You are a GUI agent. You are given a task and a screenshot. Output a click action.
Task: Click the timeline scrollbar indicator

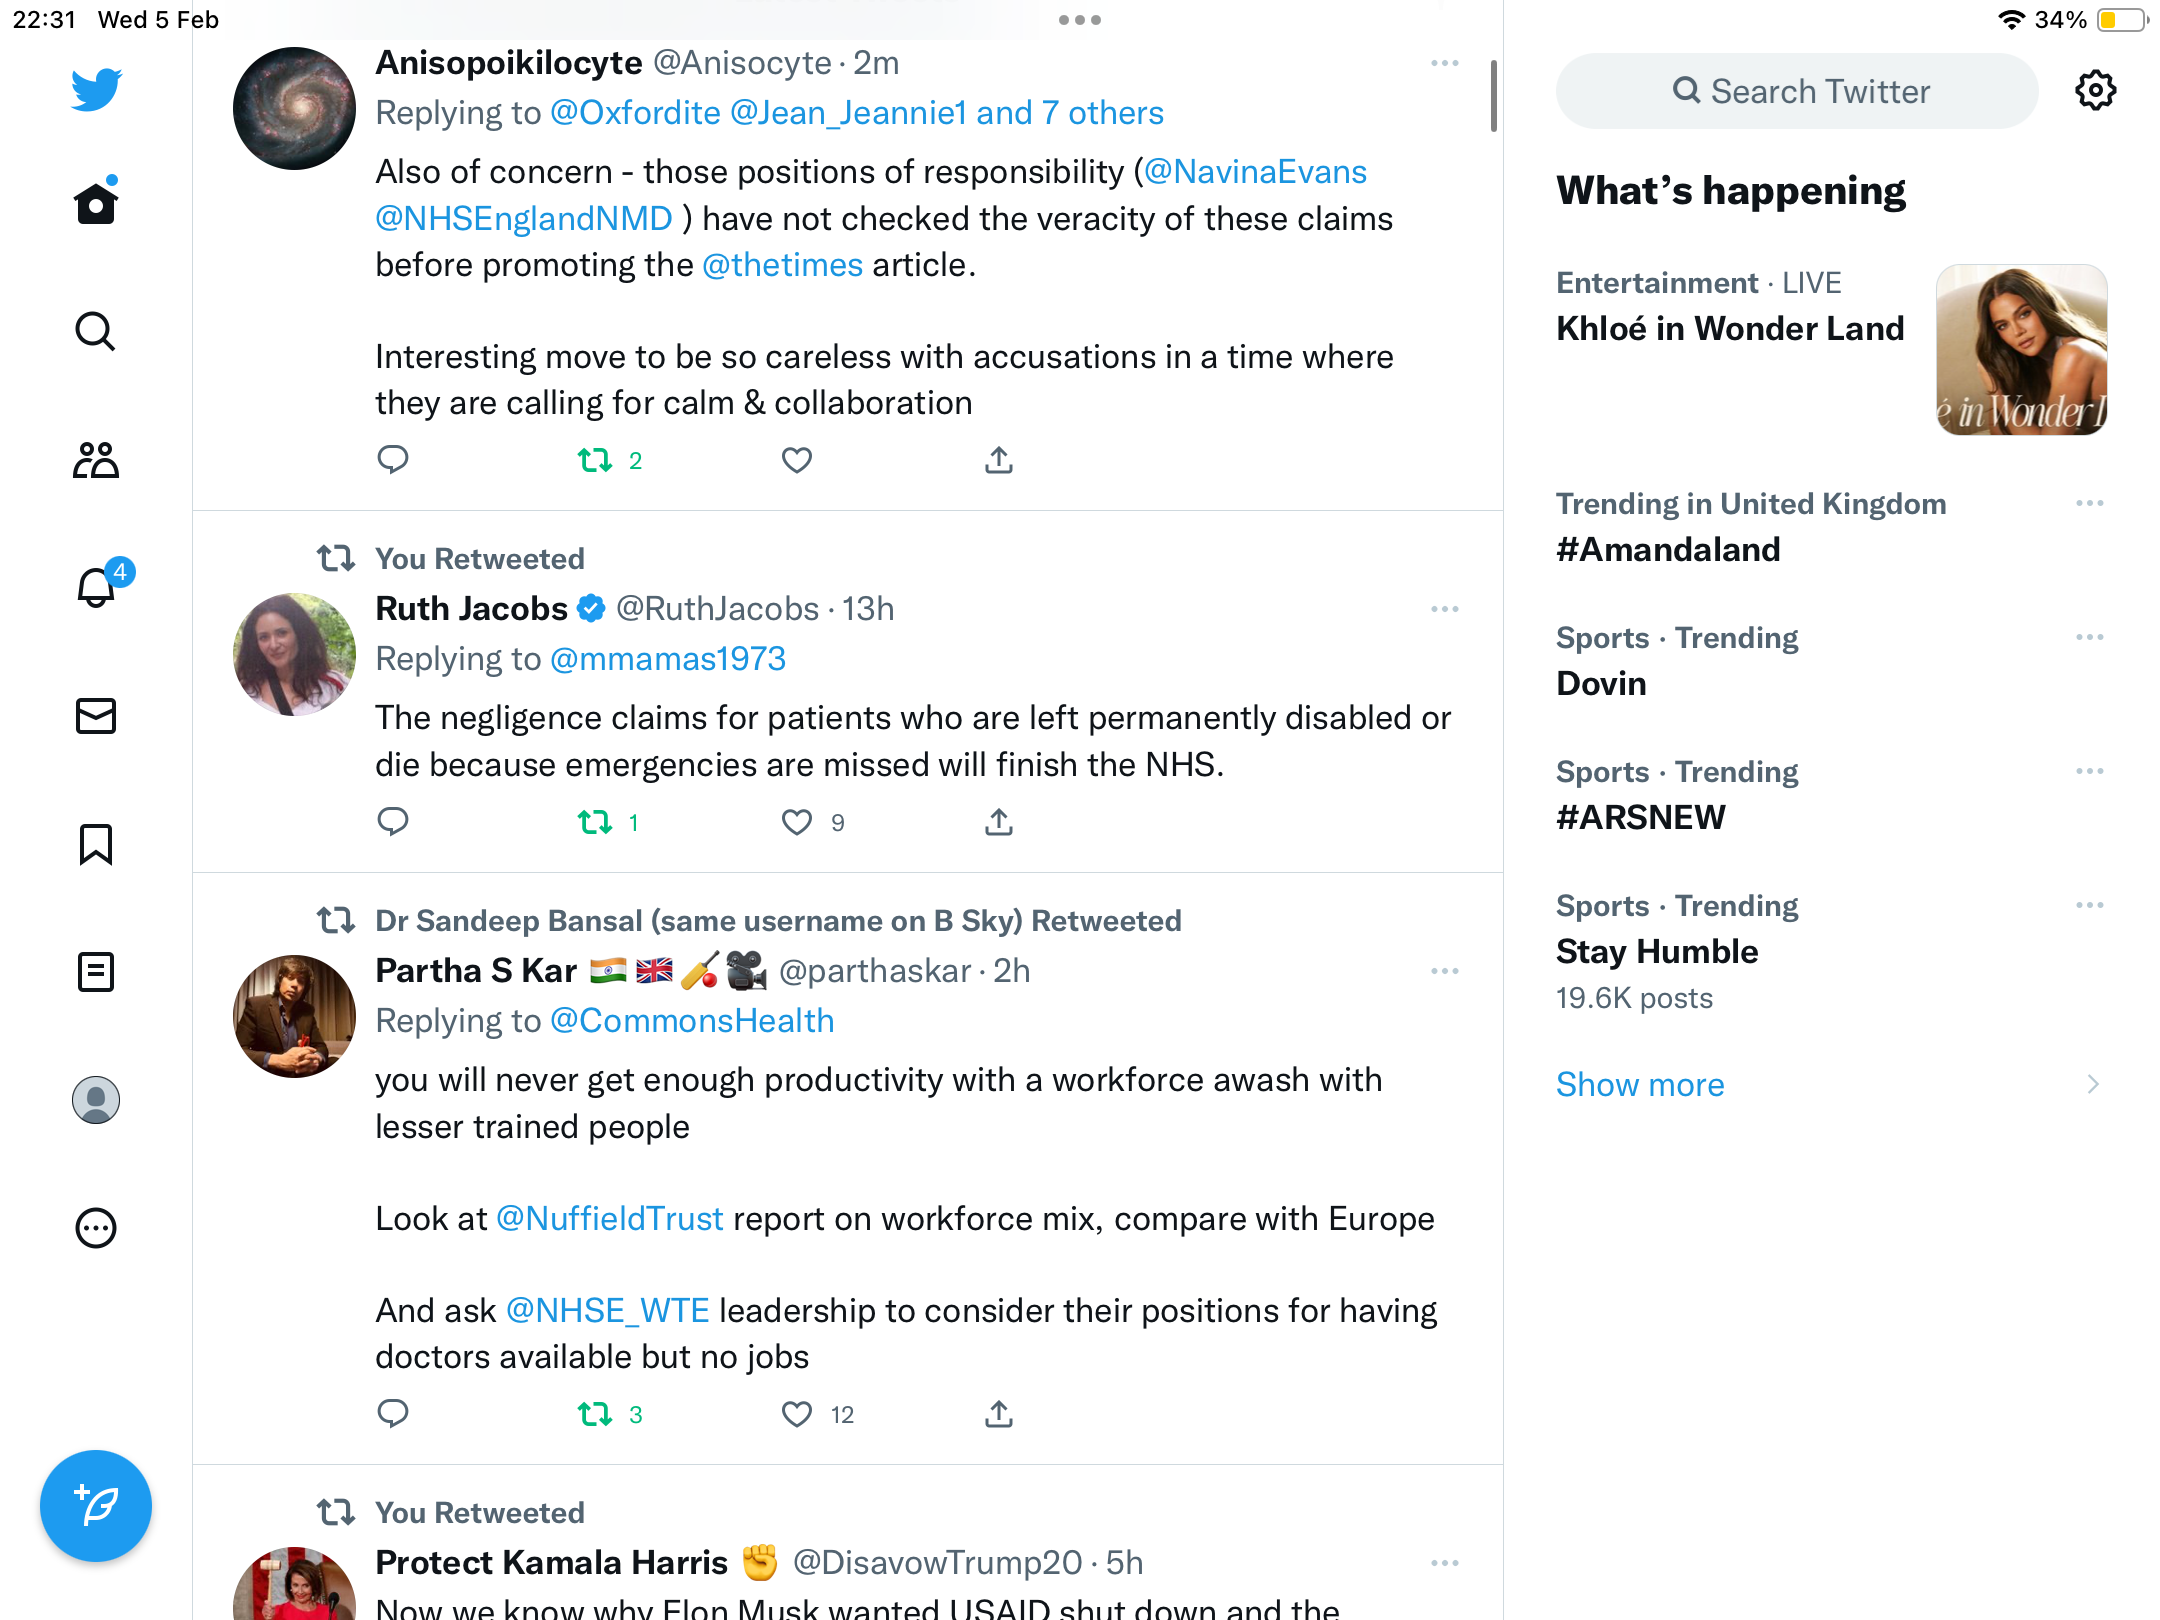tap(1494, 96)
